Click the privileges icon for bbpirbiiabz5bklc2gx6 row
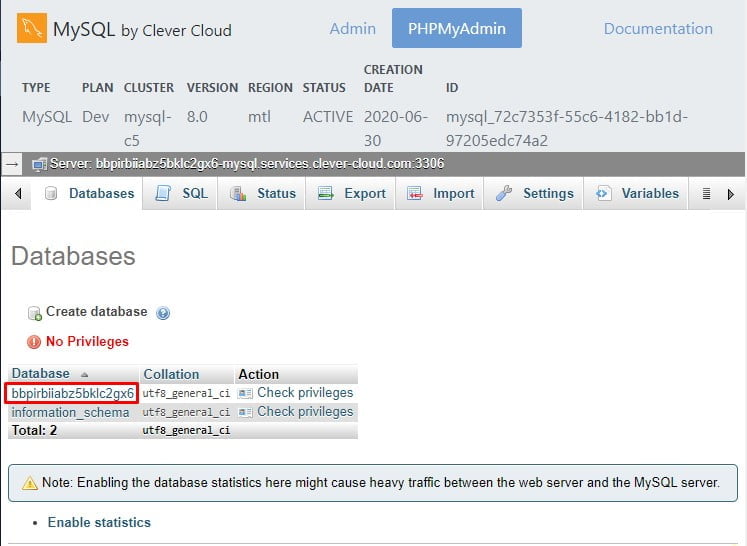747x546 pixels. [x=245, y=393]
